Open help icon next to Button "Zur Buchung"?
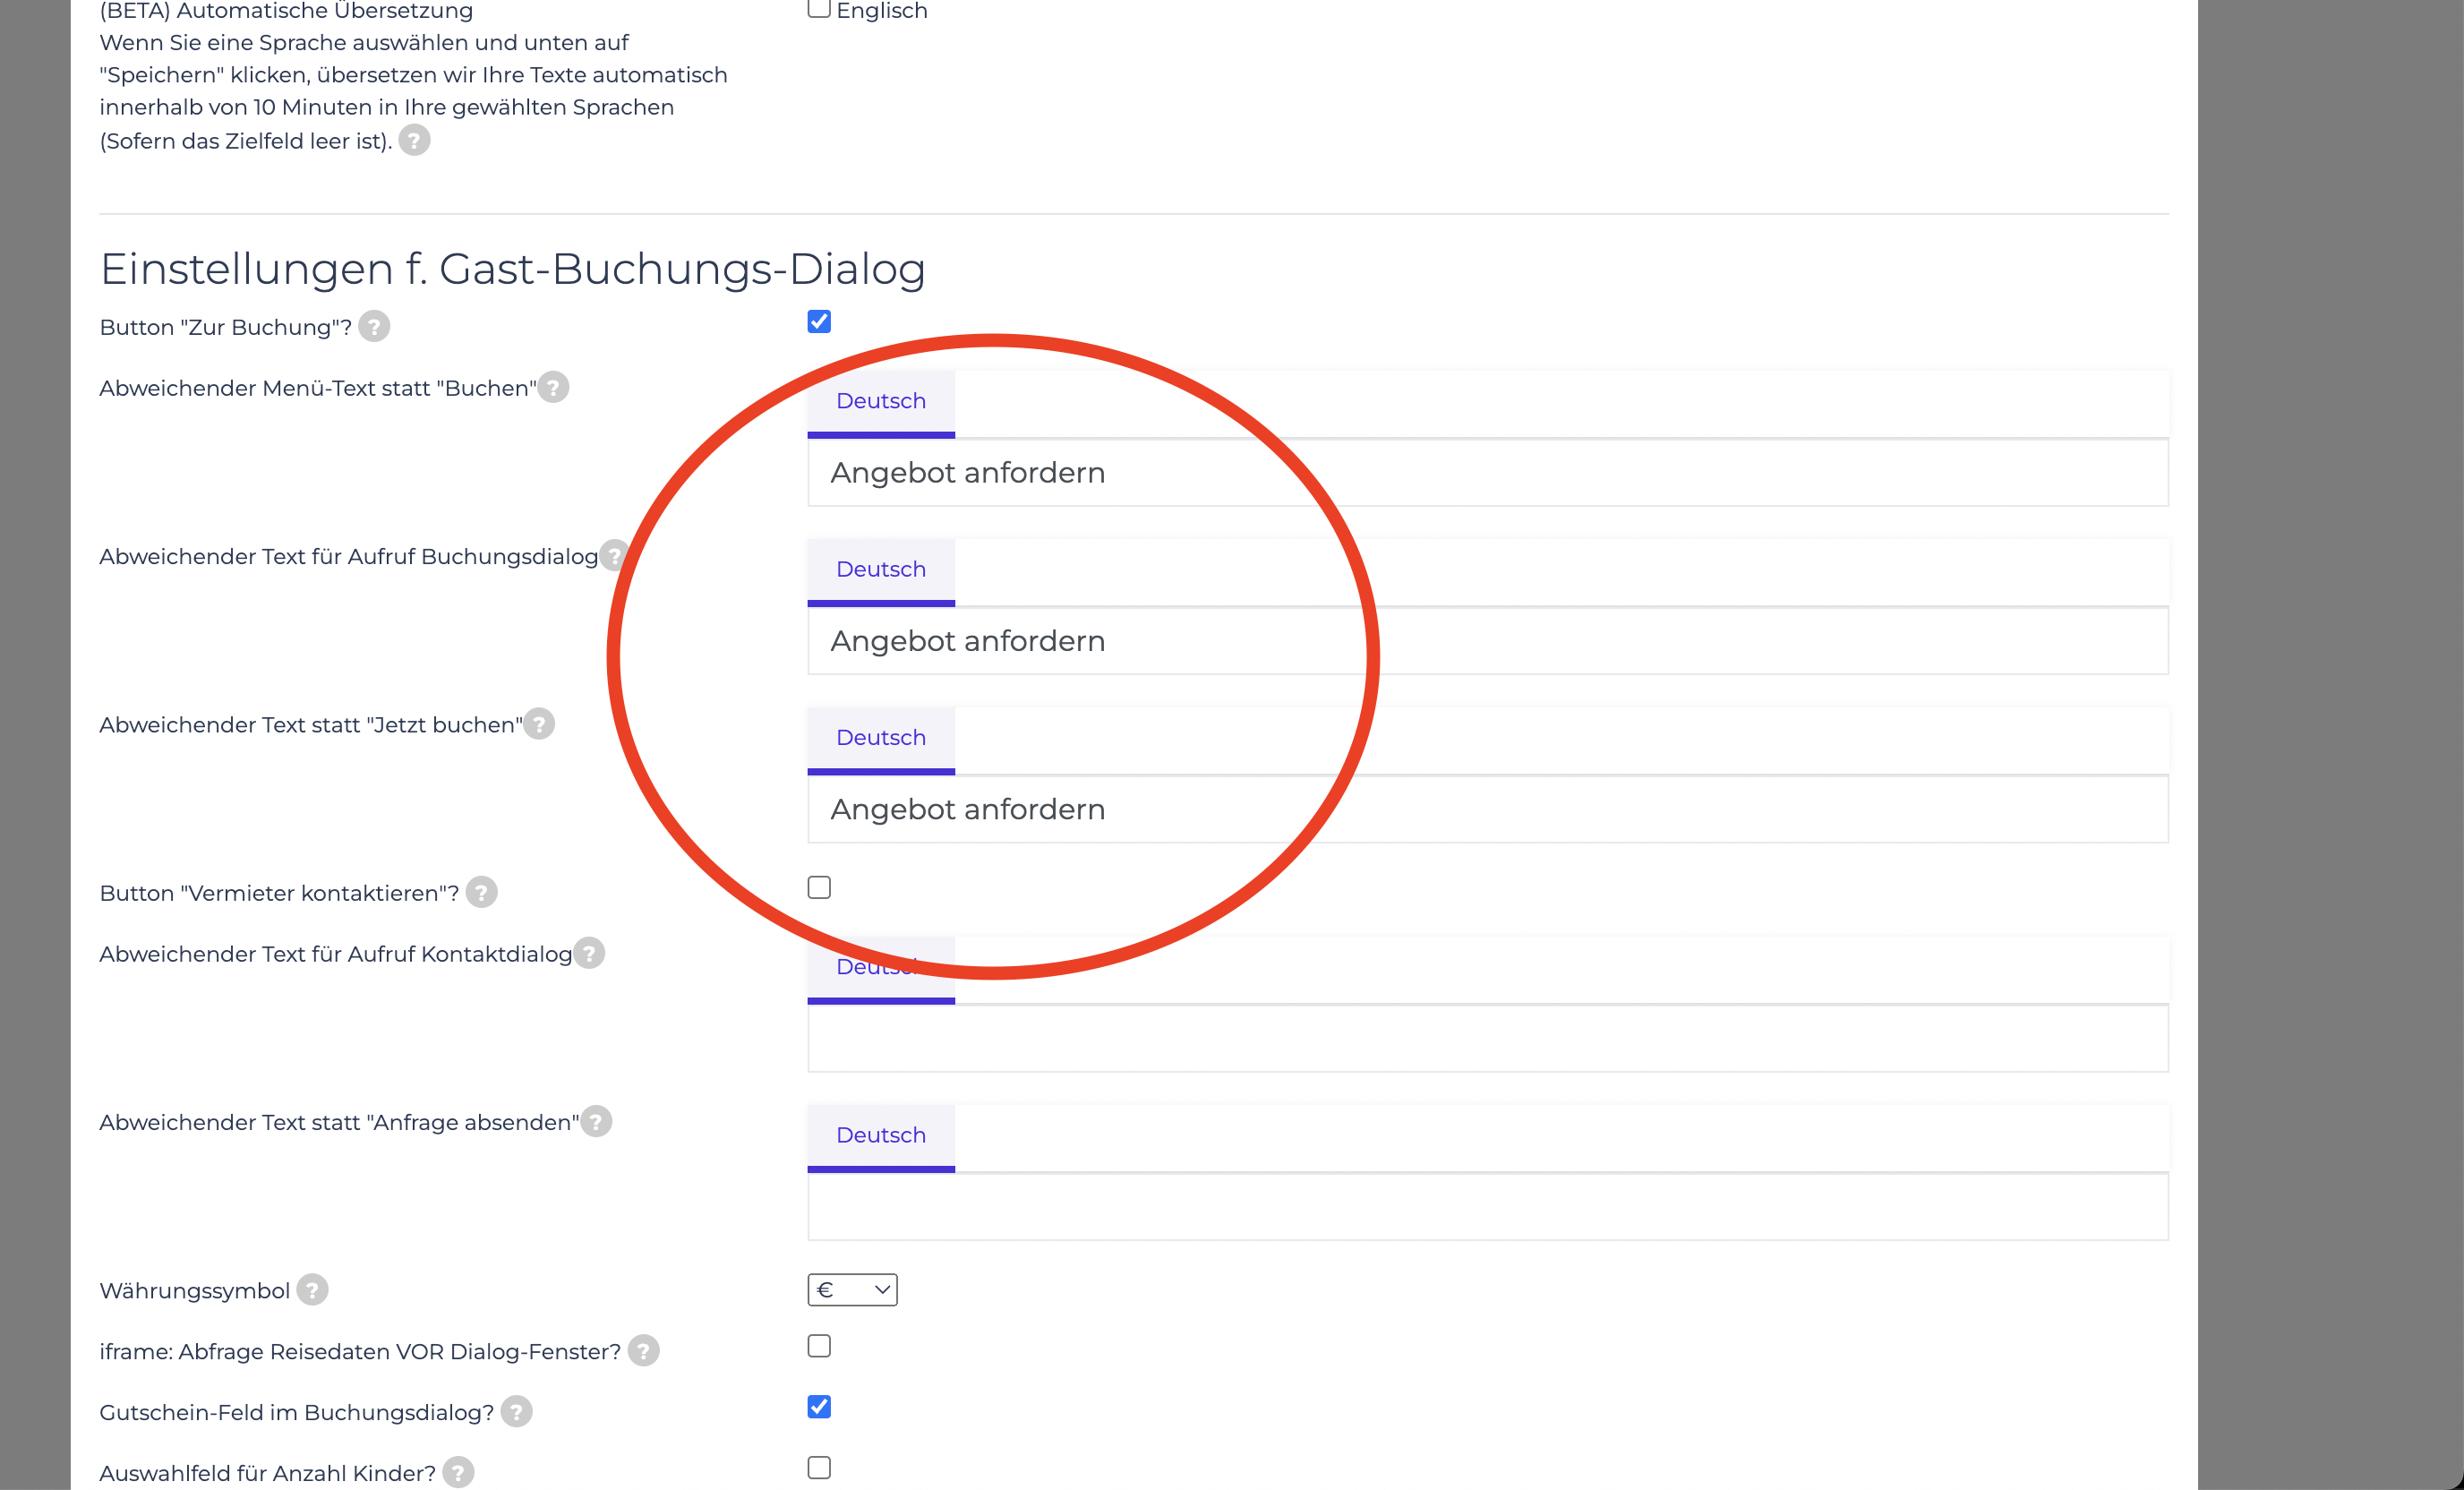The image size is (2464, 1490). pos(374,327)
